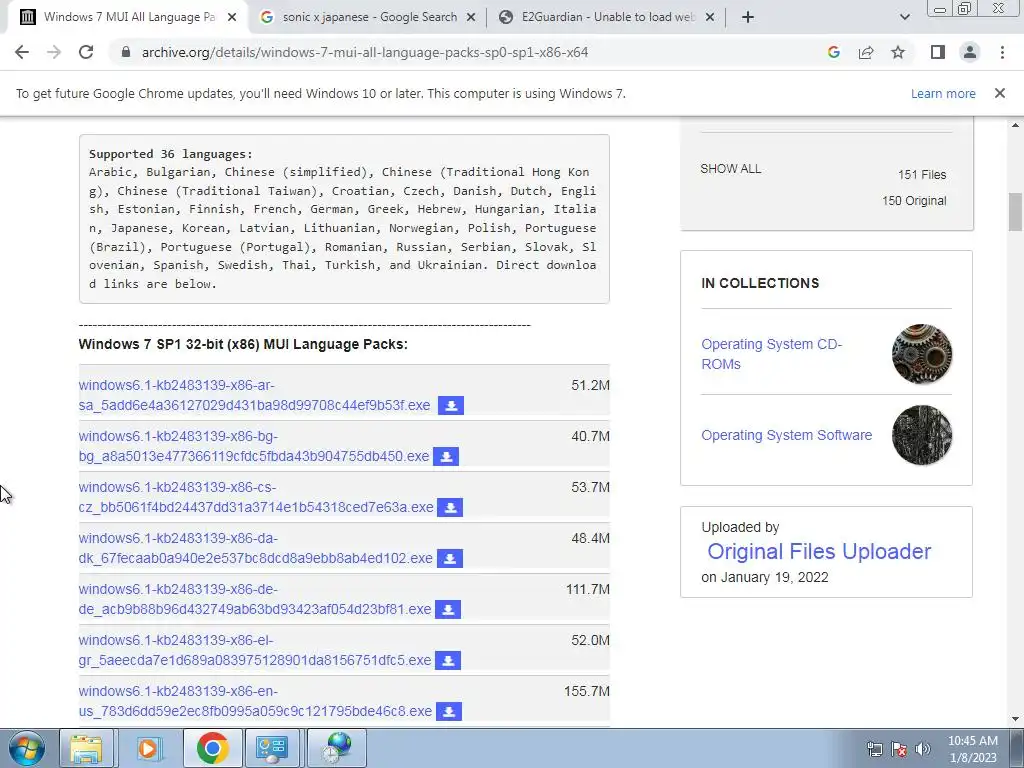Image resolution: width=1024 pixels, height=768 pixels.
Task: Open the Original Files Uploader profile
Action: (x=819, y=551)
